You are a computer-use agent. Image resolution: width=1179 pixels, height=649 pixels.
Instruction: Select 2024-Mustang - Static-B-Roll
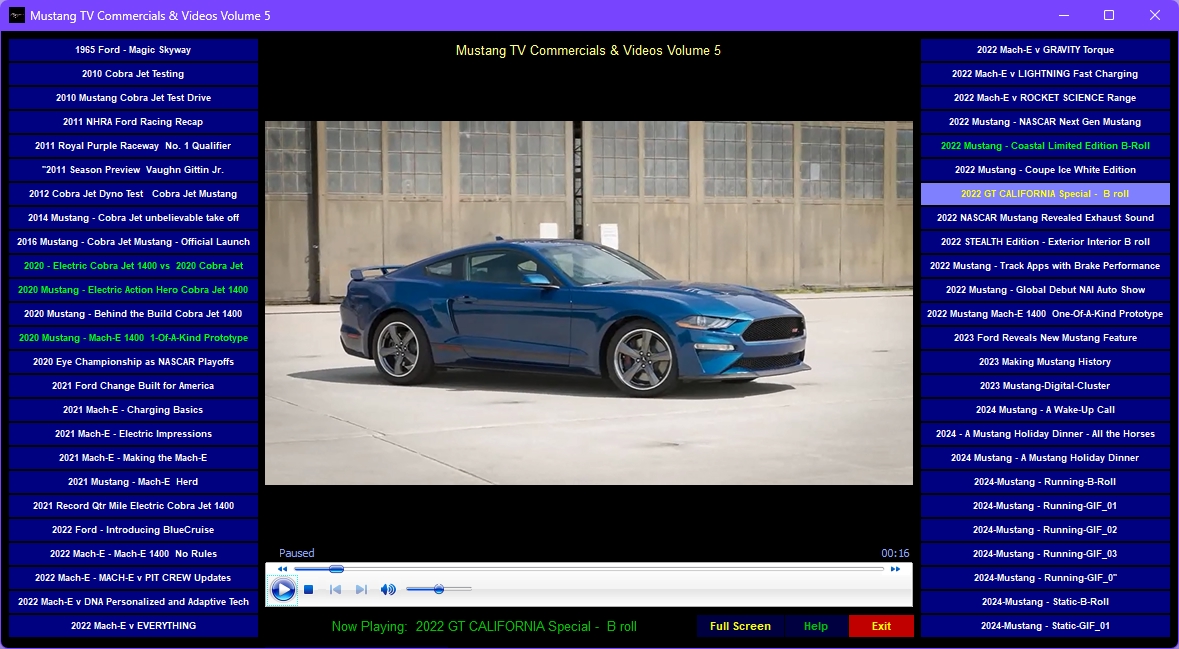click(x=1045, y=602)
